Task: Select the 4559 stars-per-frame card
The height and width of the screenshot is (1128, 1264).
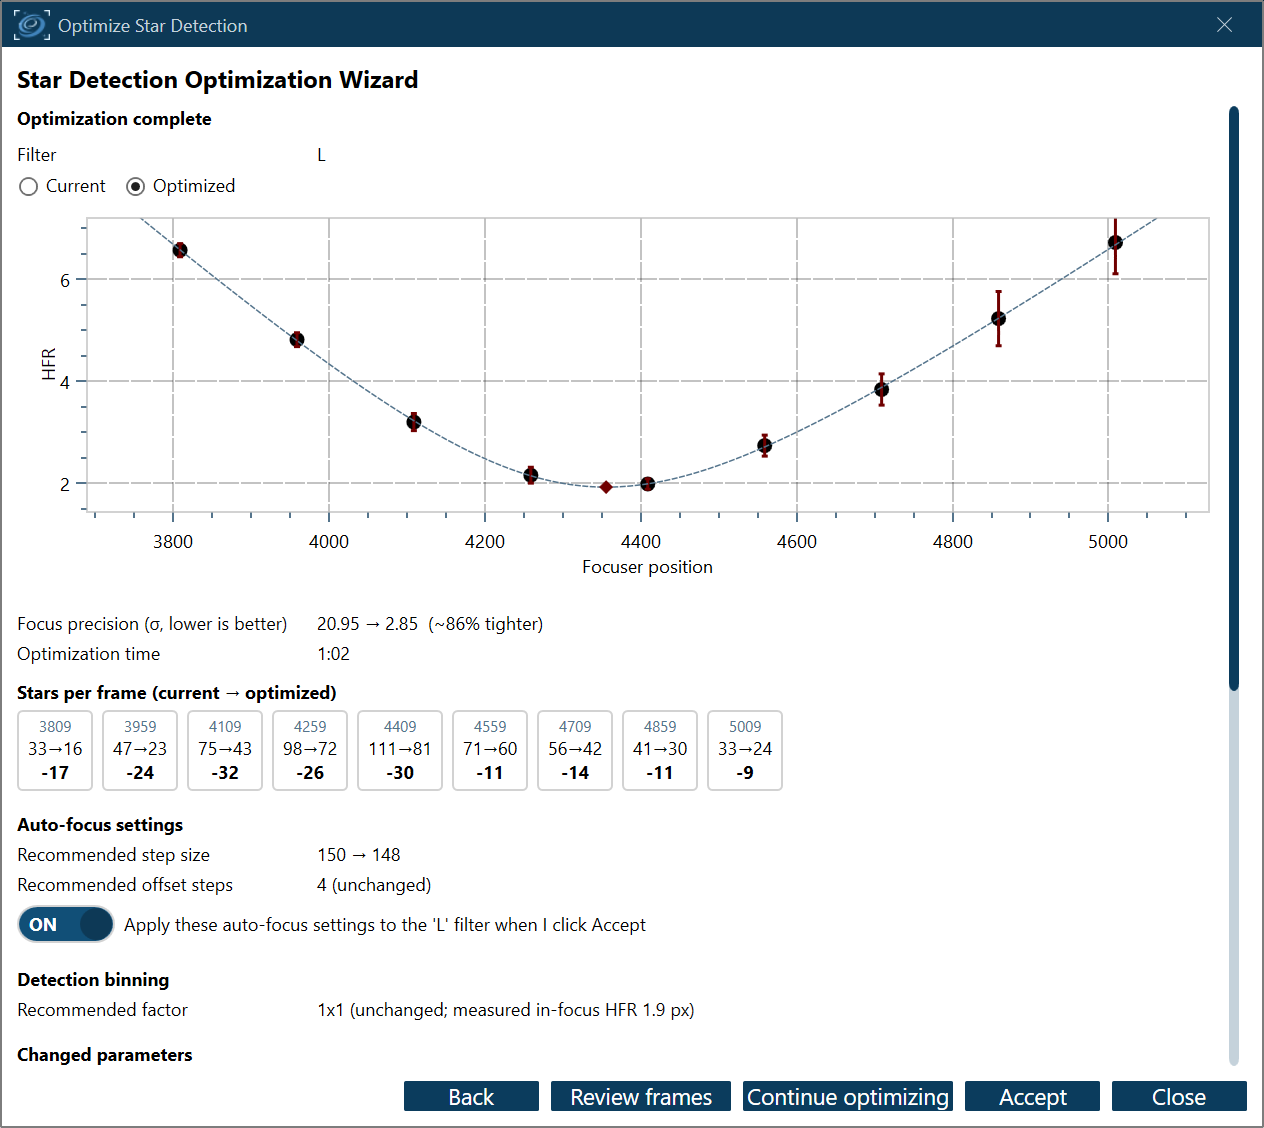Action: (490, 751)
